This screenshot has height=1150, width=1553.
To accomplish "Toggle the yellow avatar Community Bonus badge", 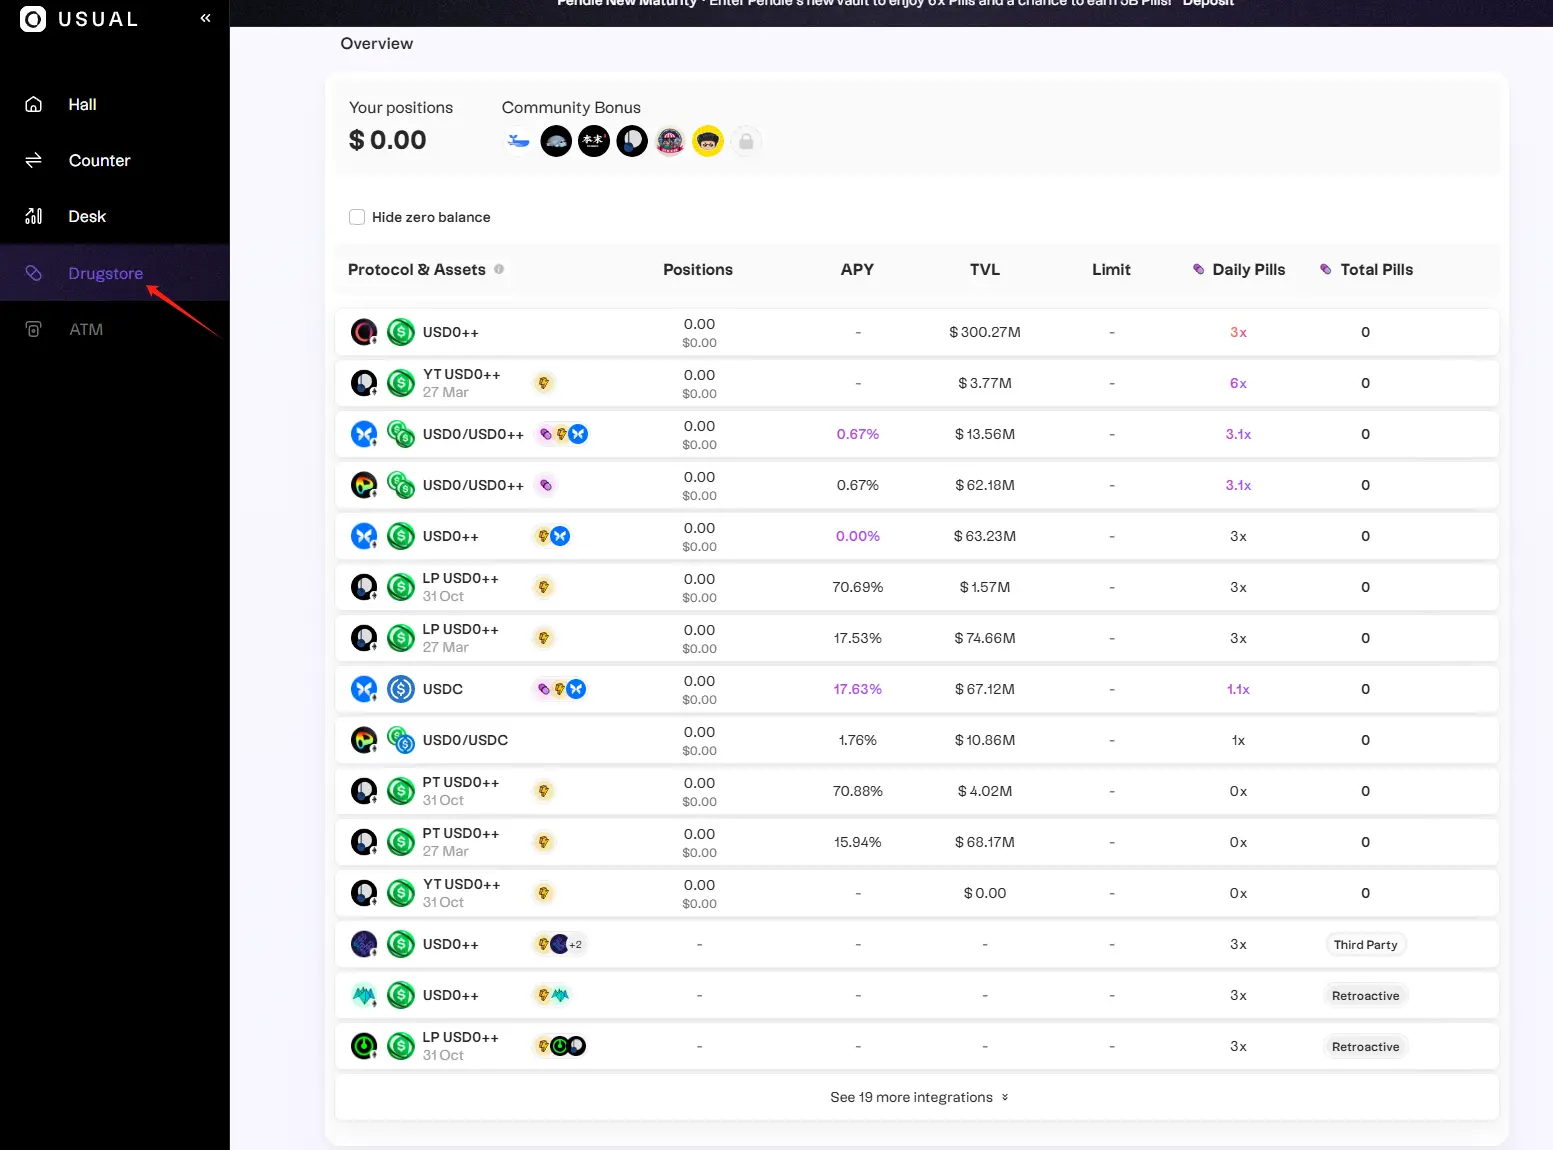I will pyautogui.click(x=708, y=141).
